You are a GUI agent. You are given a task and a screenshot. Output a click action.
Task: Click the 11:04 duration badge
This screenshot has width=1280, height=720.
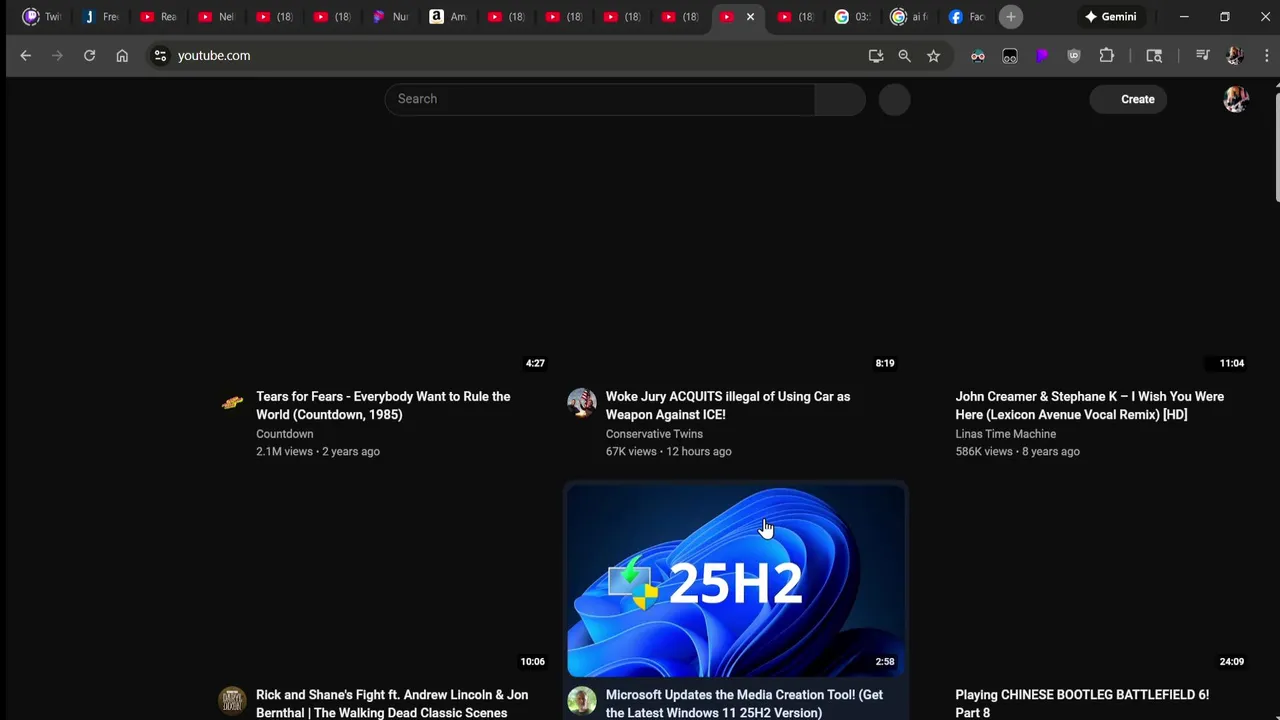[1232, 364]
